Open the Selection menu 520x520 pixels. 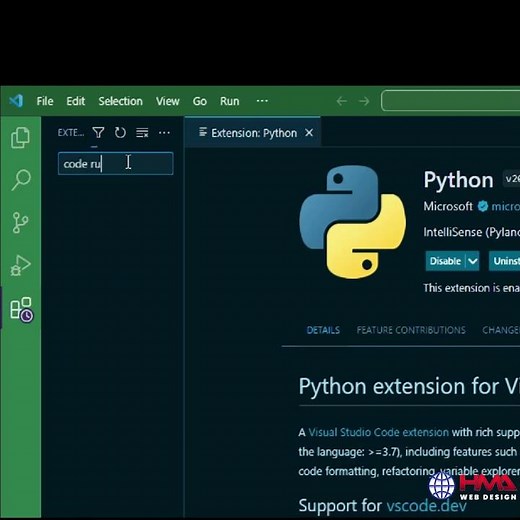[120, 101]
